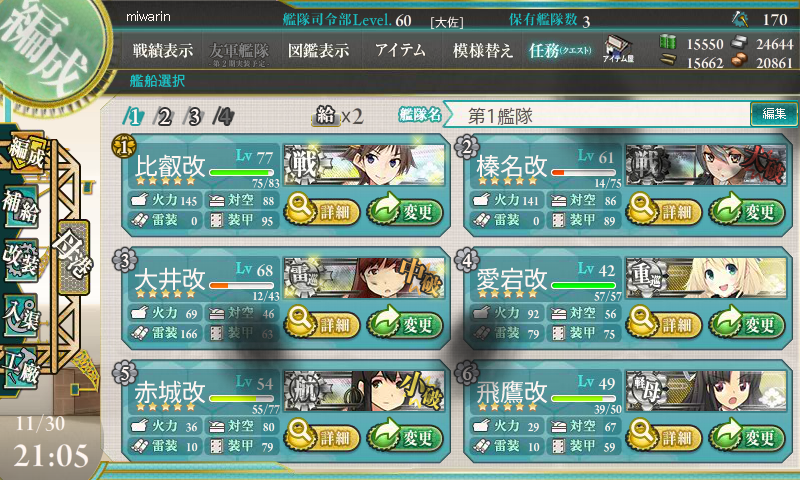Open the 改装 remodel sidebar icon

(21, 260)
